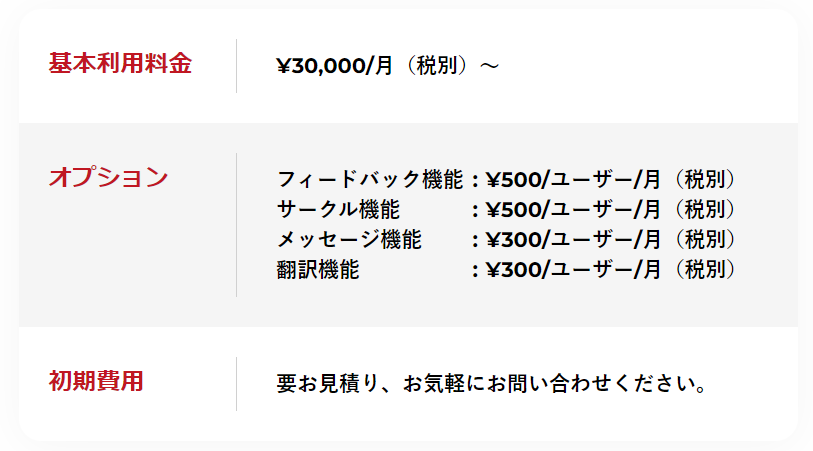Select the メッセージ機能 option label

[x=349, y=240]
